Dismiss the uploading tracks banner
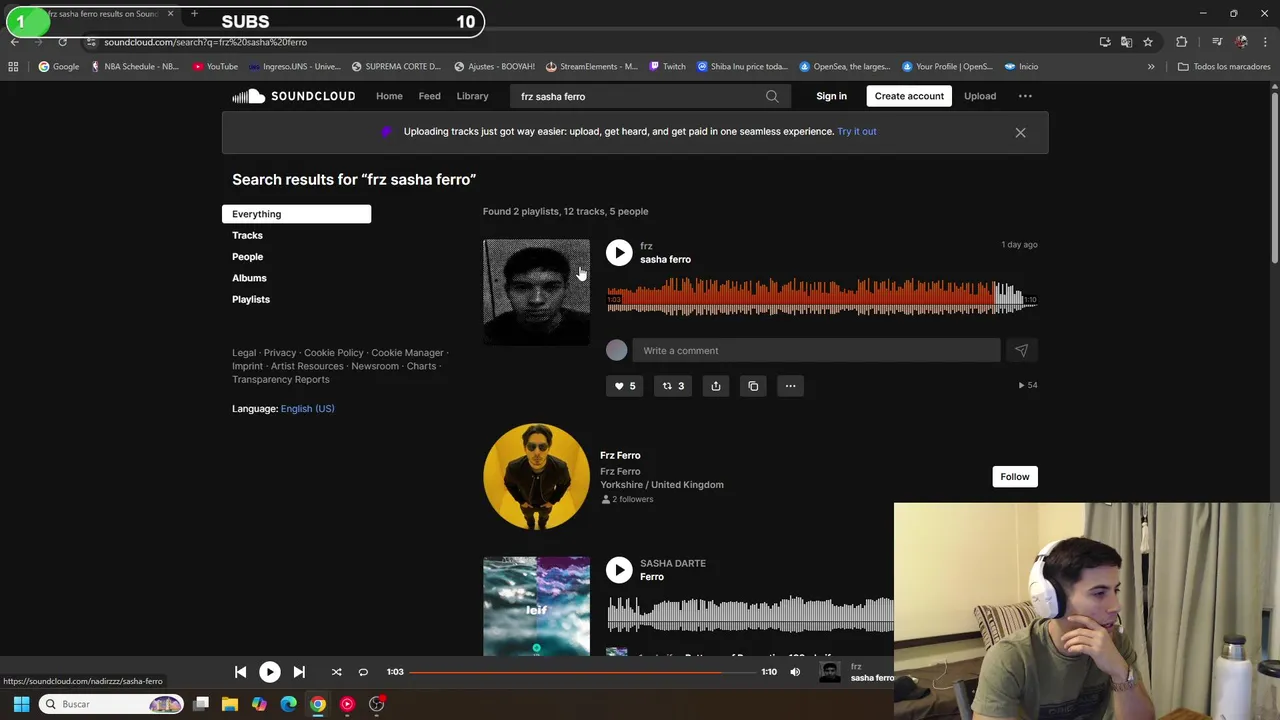 tap(1020, 132)
